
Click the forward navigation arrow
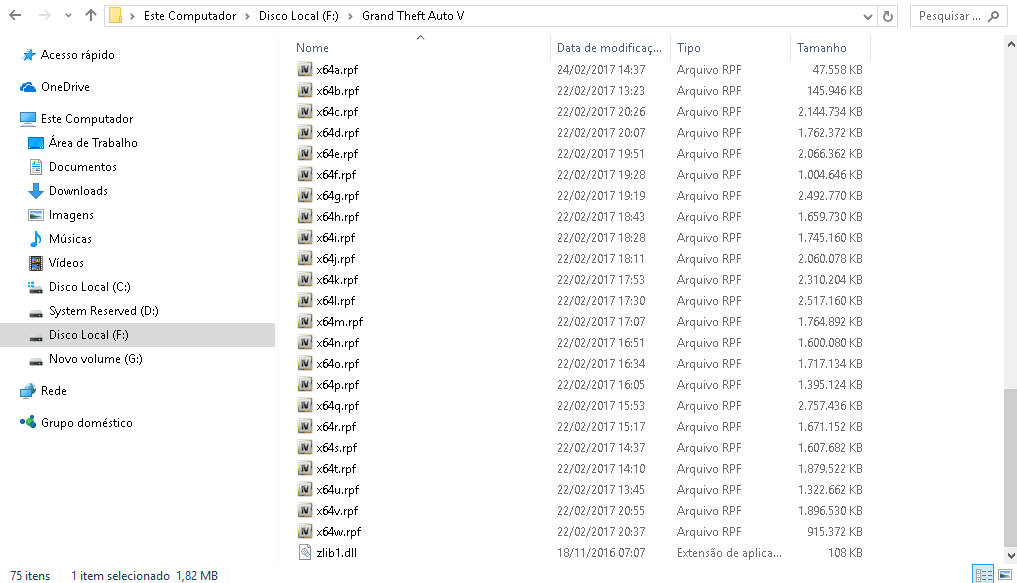(x=44, y=15)
